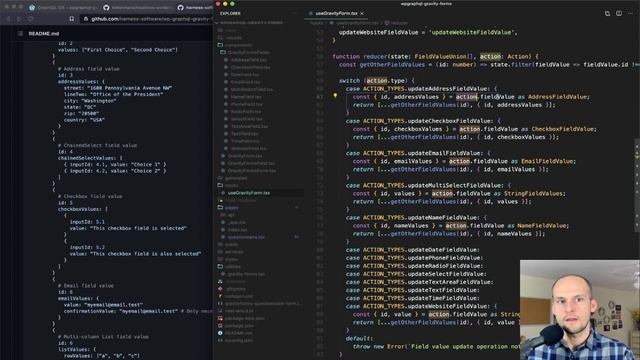Collapse the project root folder in Explorer
Image resolution: width=640 pixels, height=360 pixels.
(x=251, y=23)
